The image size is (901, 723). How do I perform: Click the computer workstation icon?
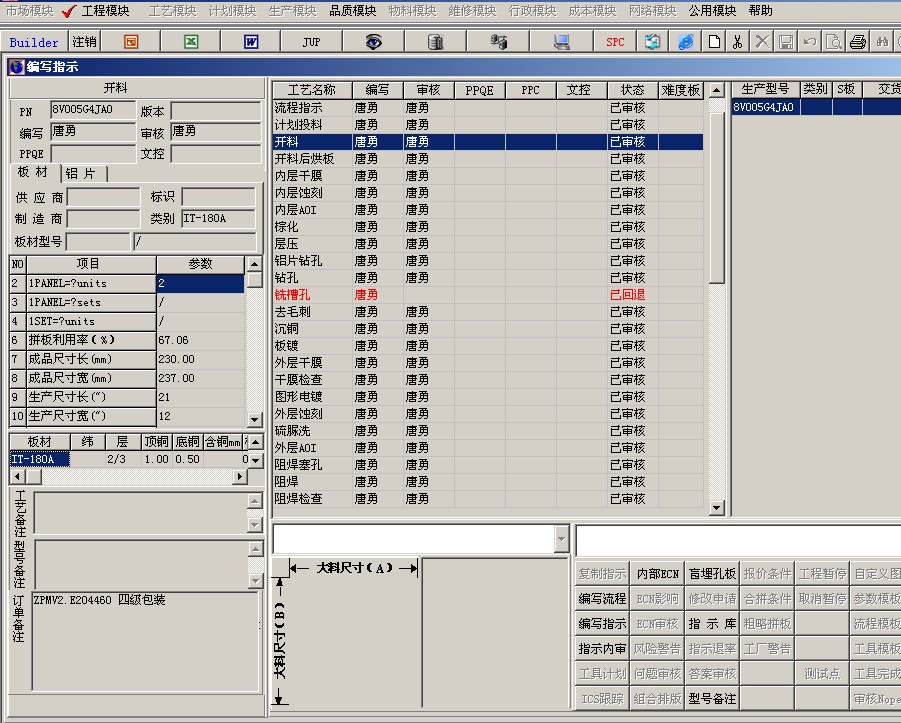tap(561, 42)
